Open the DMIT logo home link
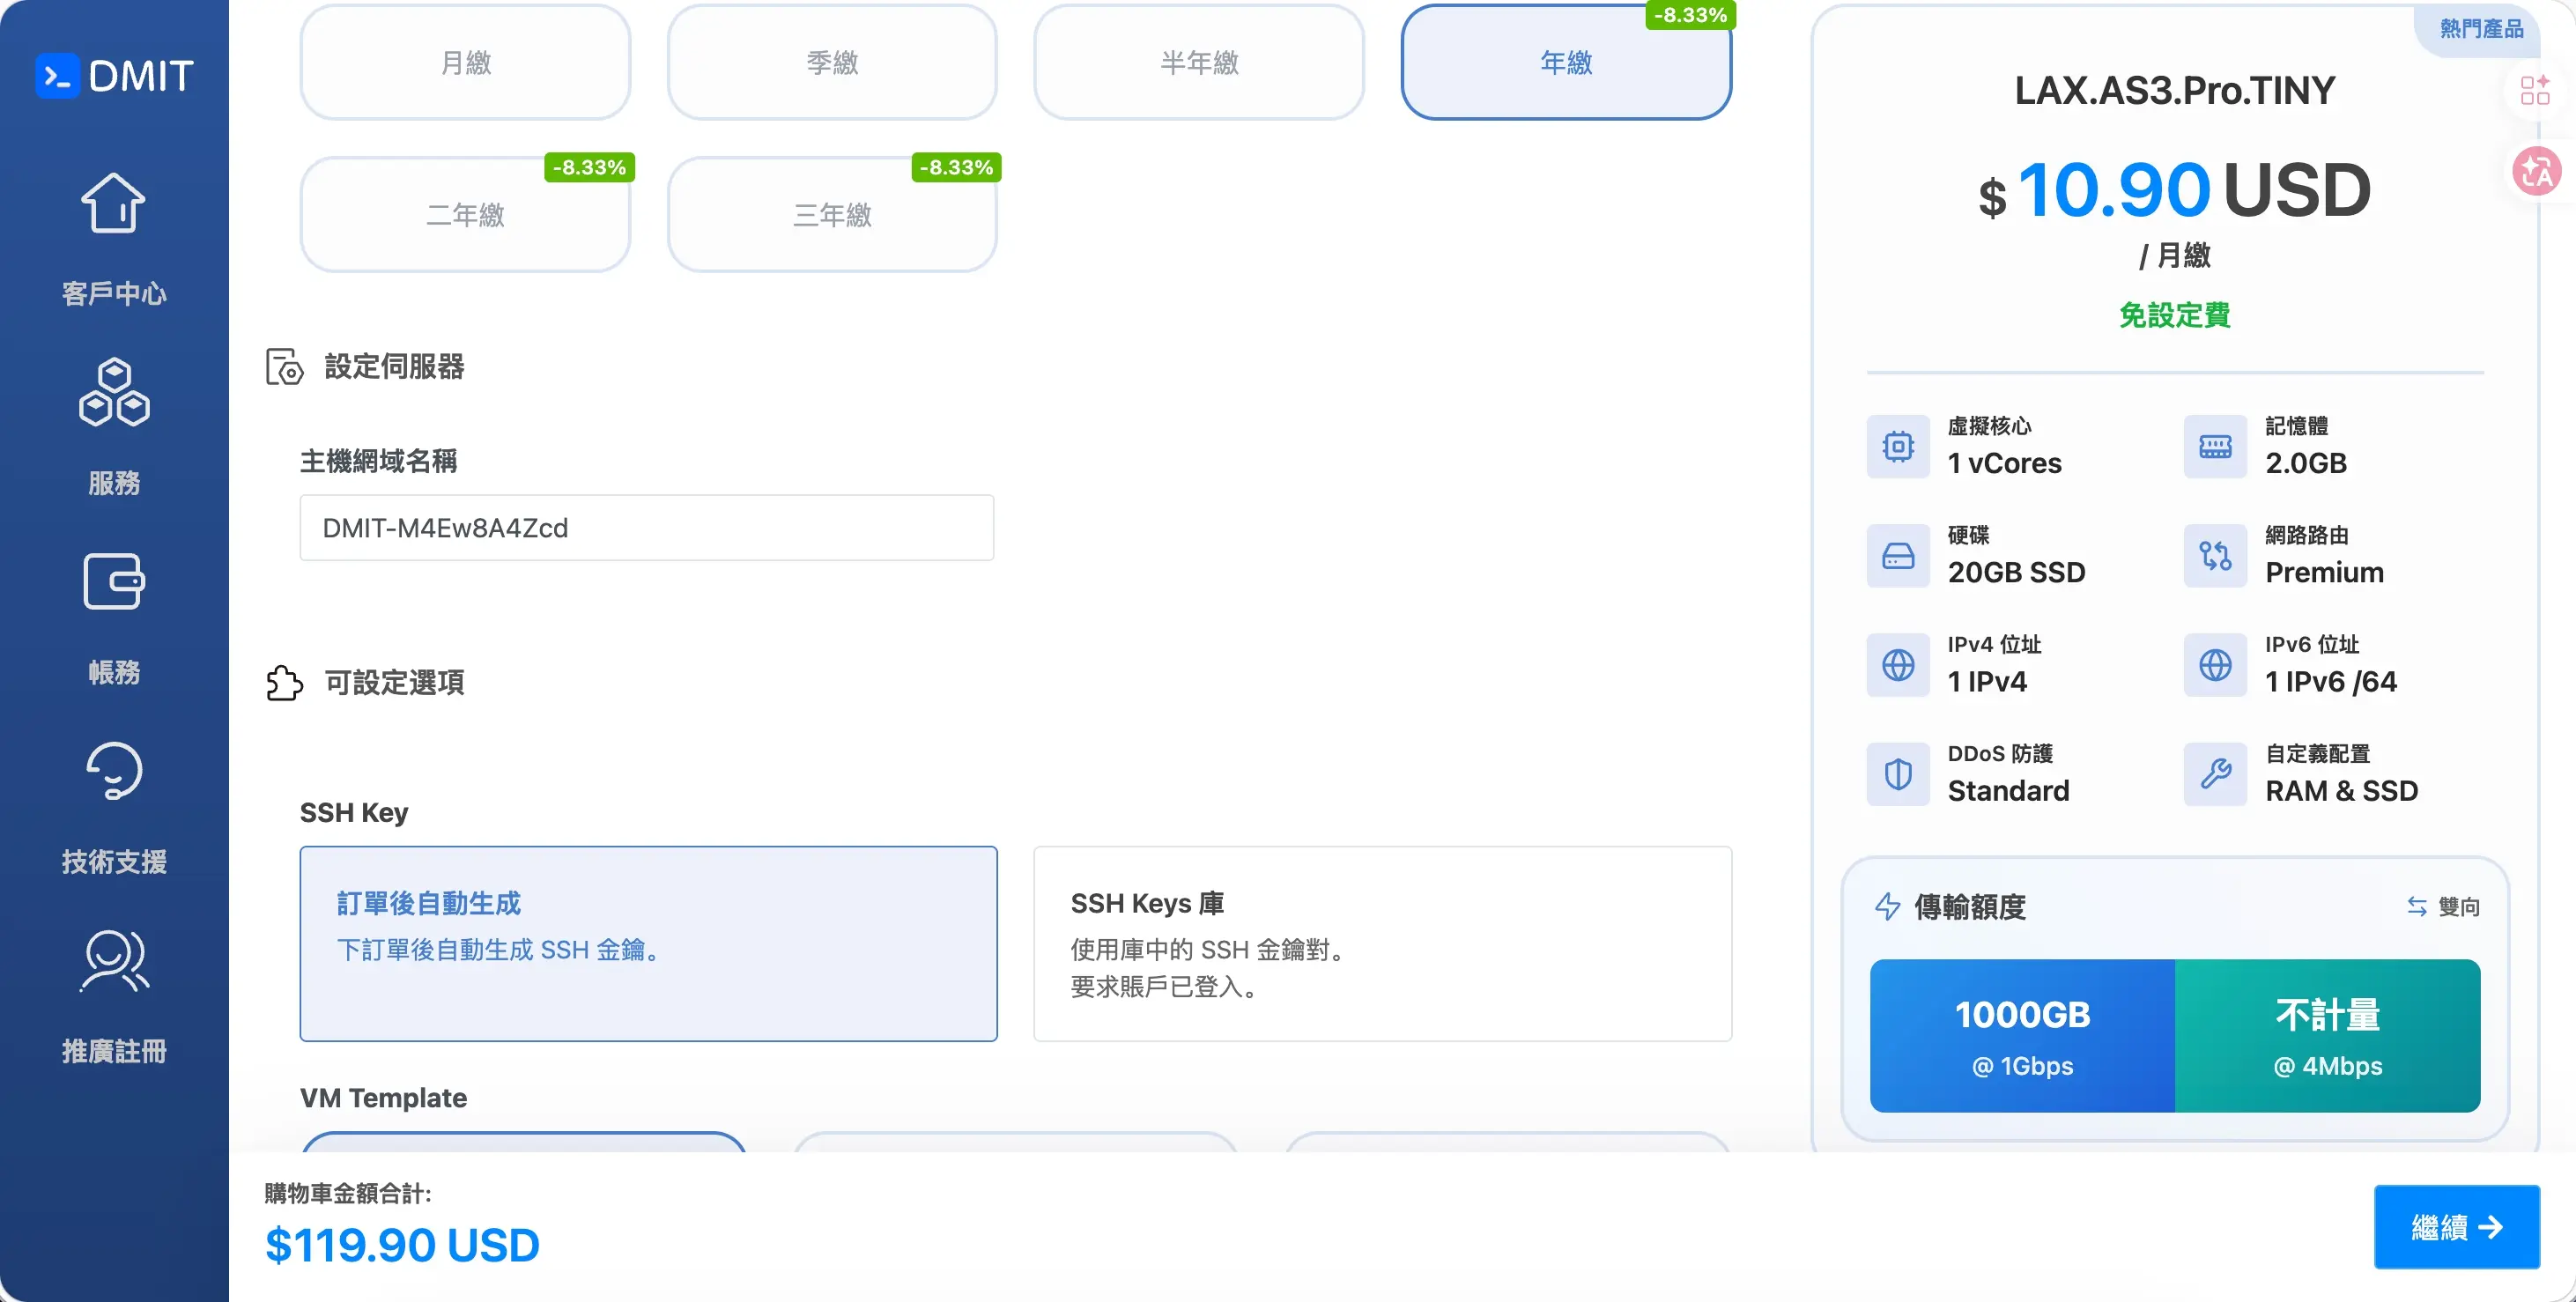This screenshot has width=2576, height=1302. pos(114,76)
